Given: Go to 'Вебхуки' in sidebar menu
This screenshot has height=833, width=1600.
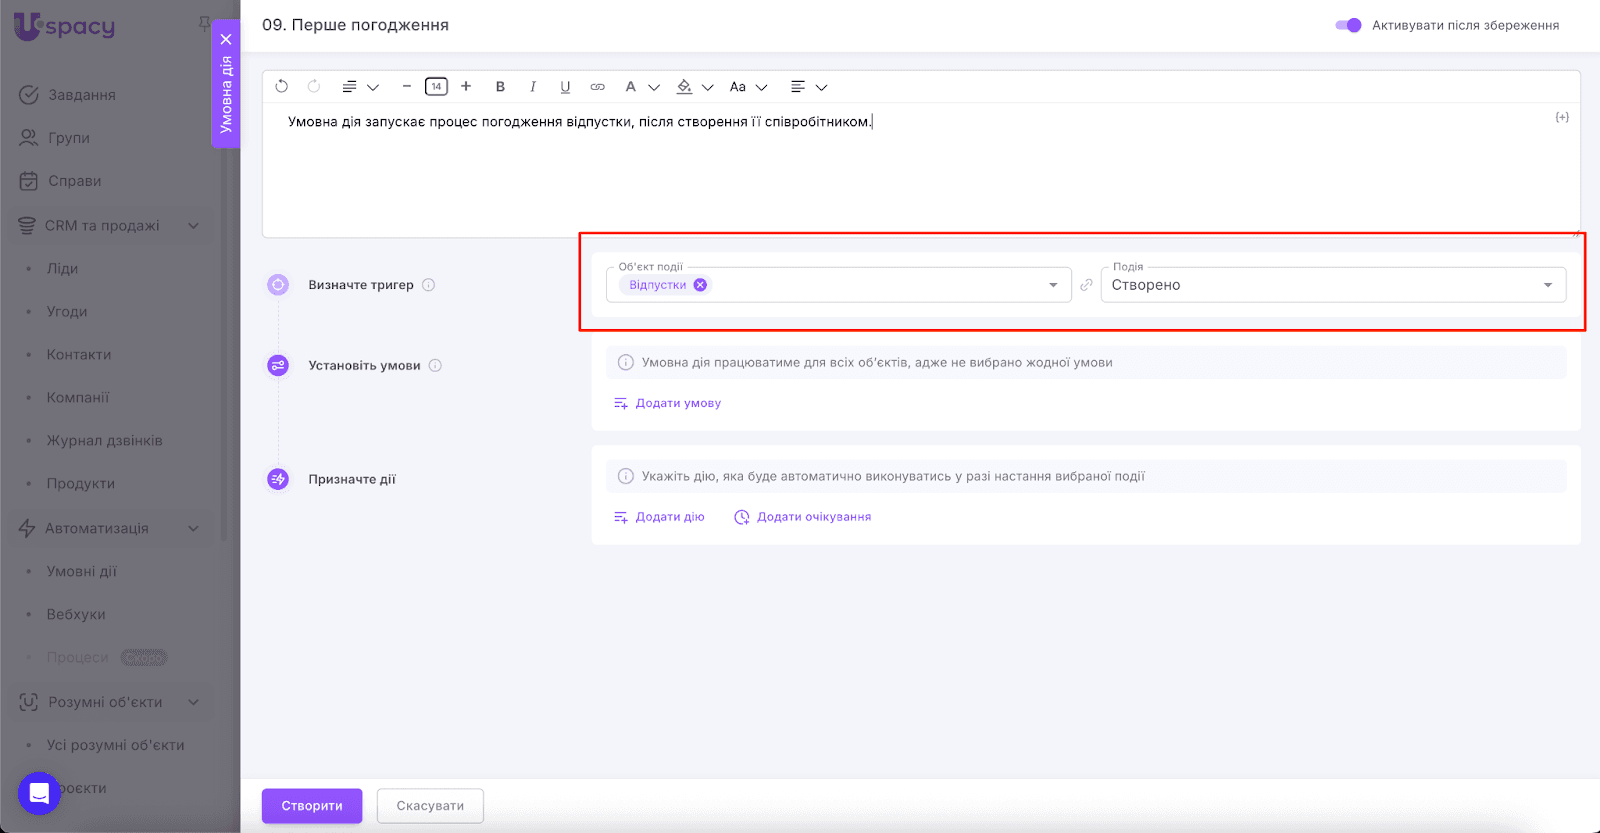Looking at the screenshot, I should pos(76,614).
